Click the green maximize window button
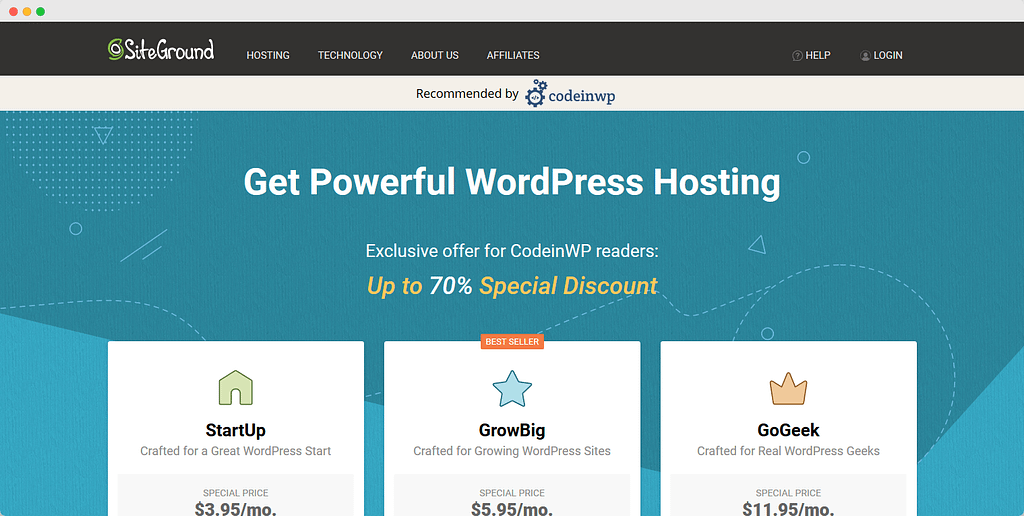 pos(40,12)
